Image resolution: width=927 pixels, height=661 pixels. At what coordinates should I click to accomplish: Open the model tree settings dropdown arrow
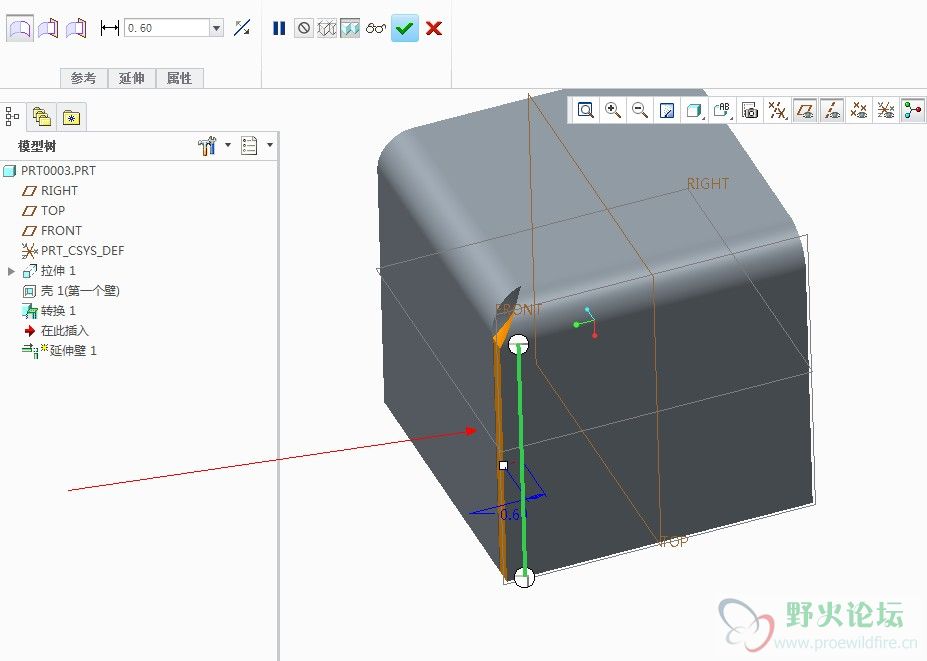point(228,145)
